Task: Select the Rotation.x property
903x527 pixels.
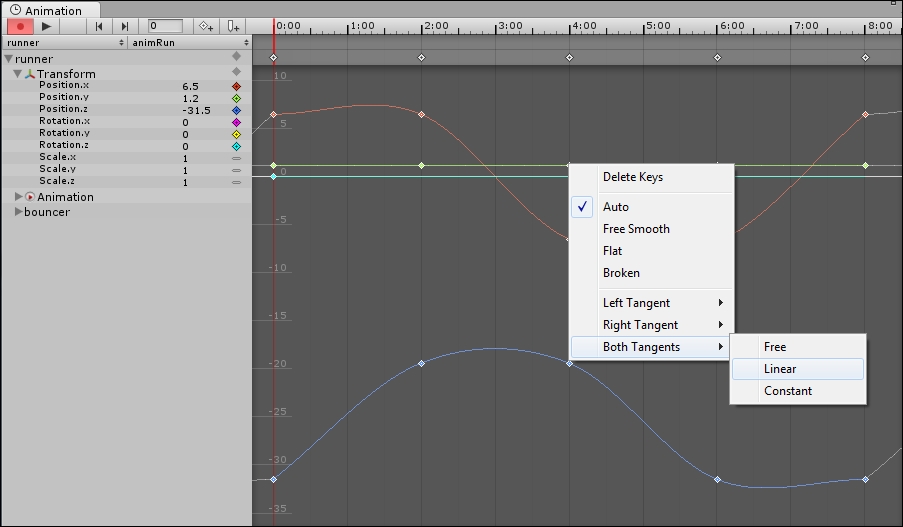Action: point(64,122)
